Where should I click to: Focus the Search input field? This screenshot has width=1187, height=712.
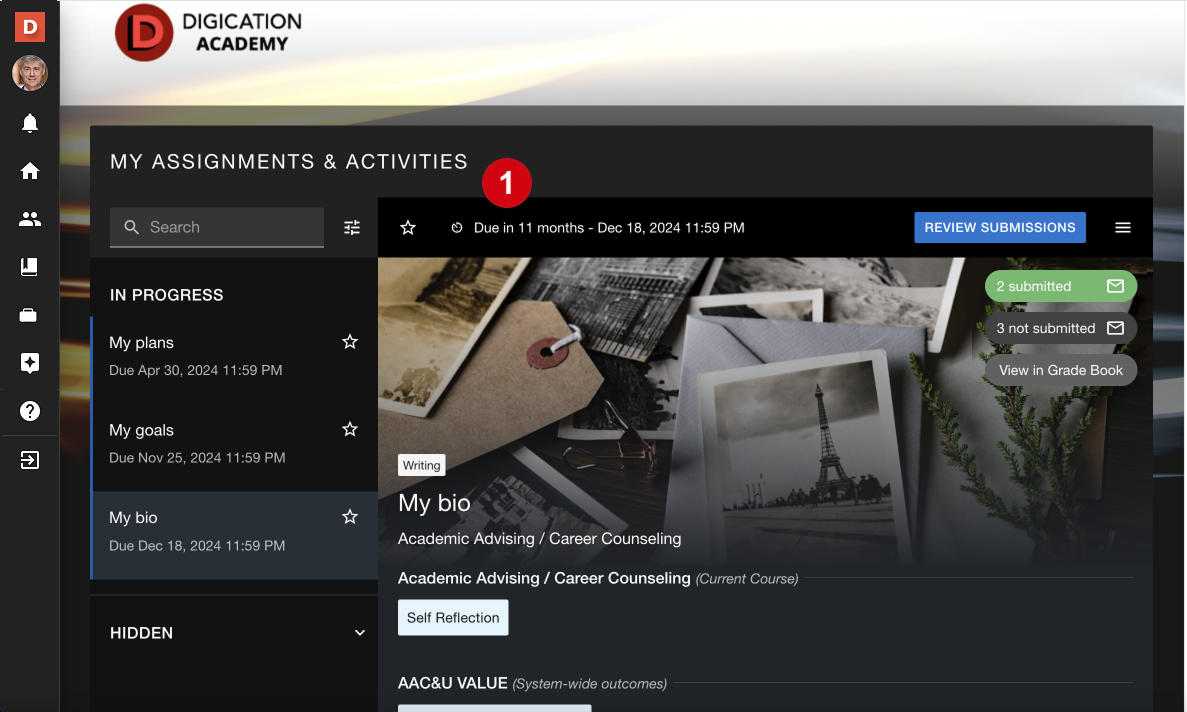click(217, 227)
